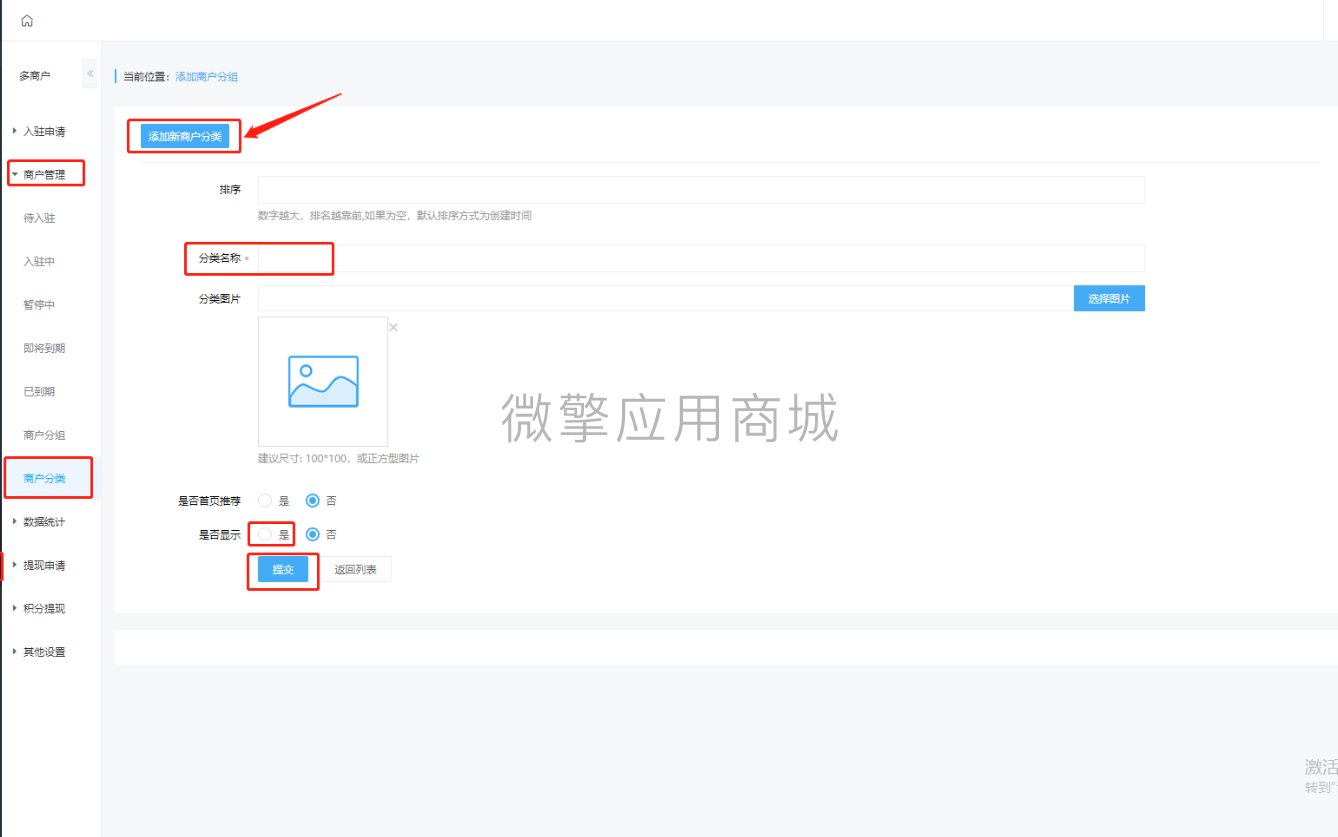The image size is (1338, 837).
Task: Click the 多商户 sidebar title
Action: coord(35,75)
